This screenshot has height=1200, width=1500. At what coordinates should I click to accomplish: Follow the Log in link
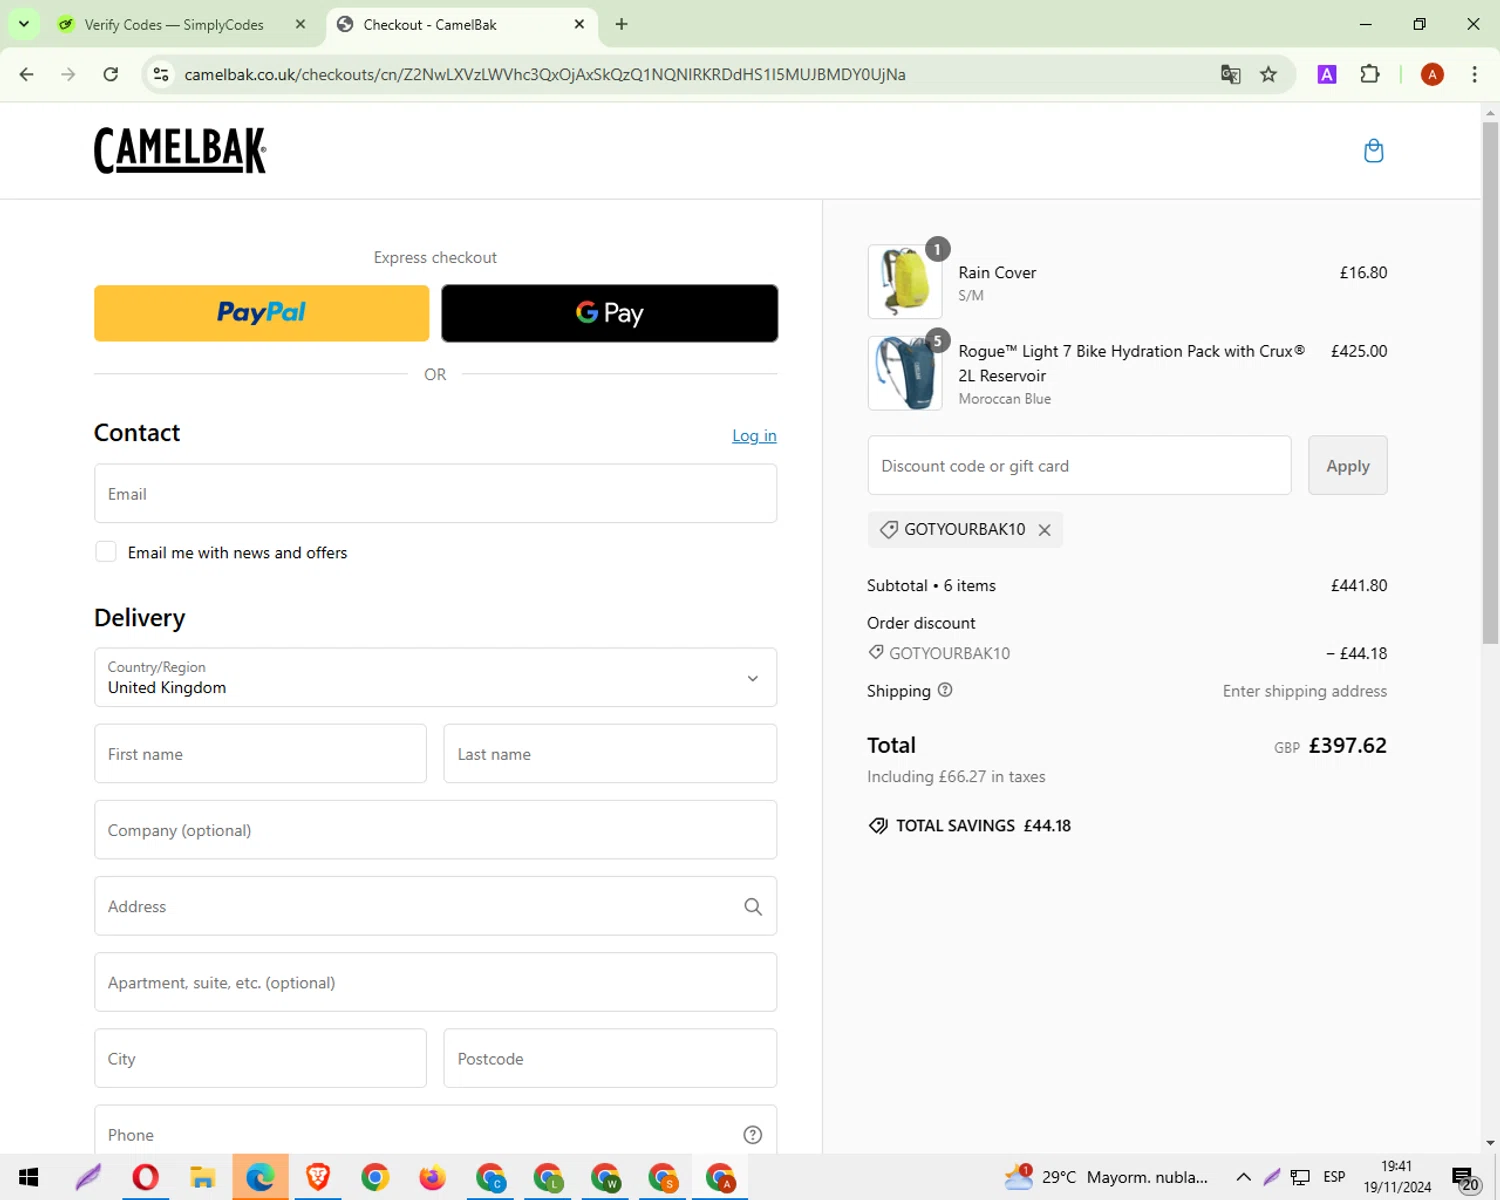754,436
